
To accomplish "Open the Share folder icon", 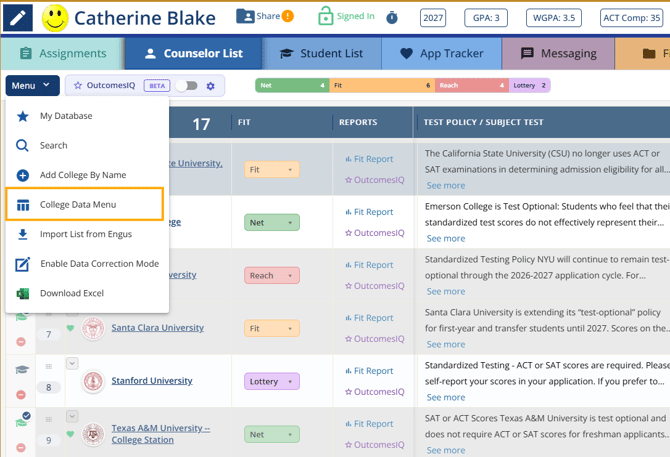I will pyautogui.click(x=245, y=16).
